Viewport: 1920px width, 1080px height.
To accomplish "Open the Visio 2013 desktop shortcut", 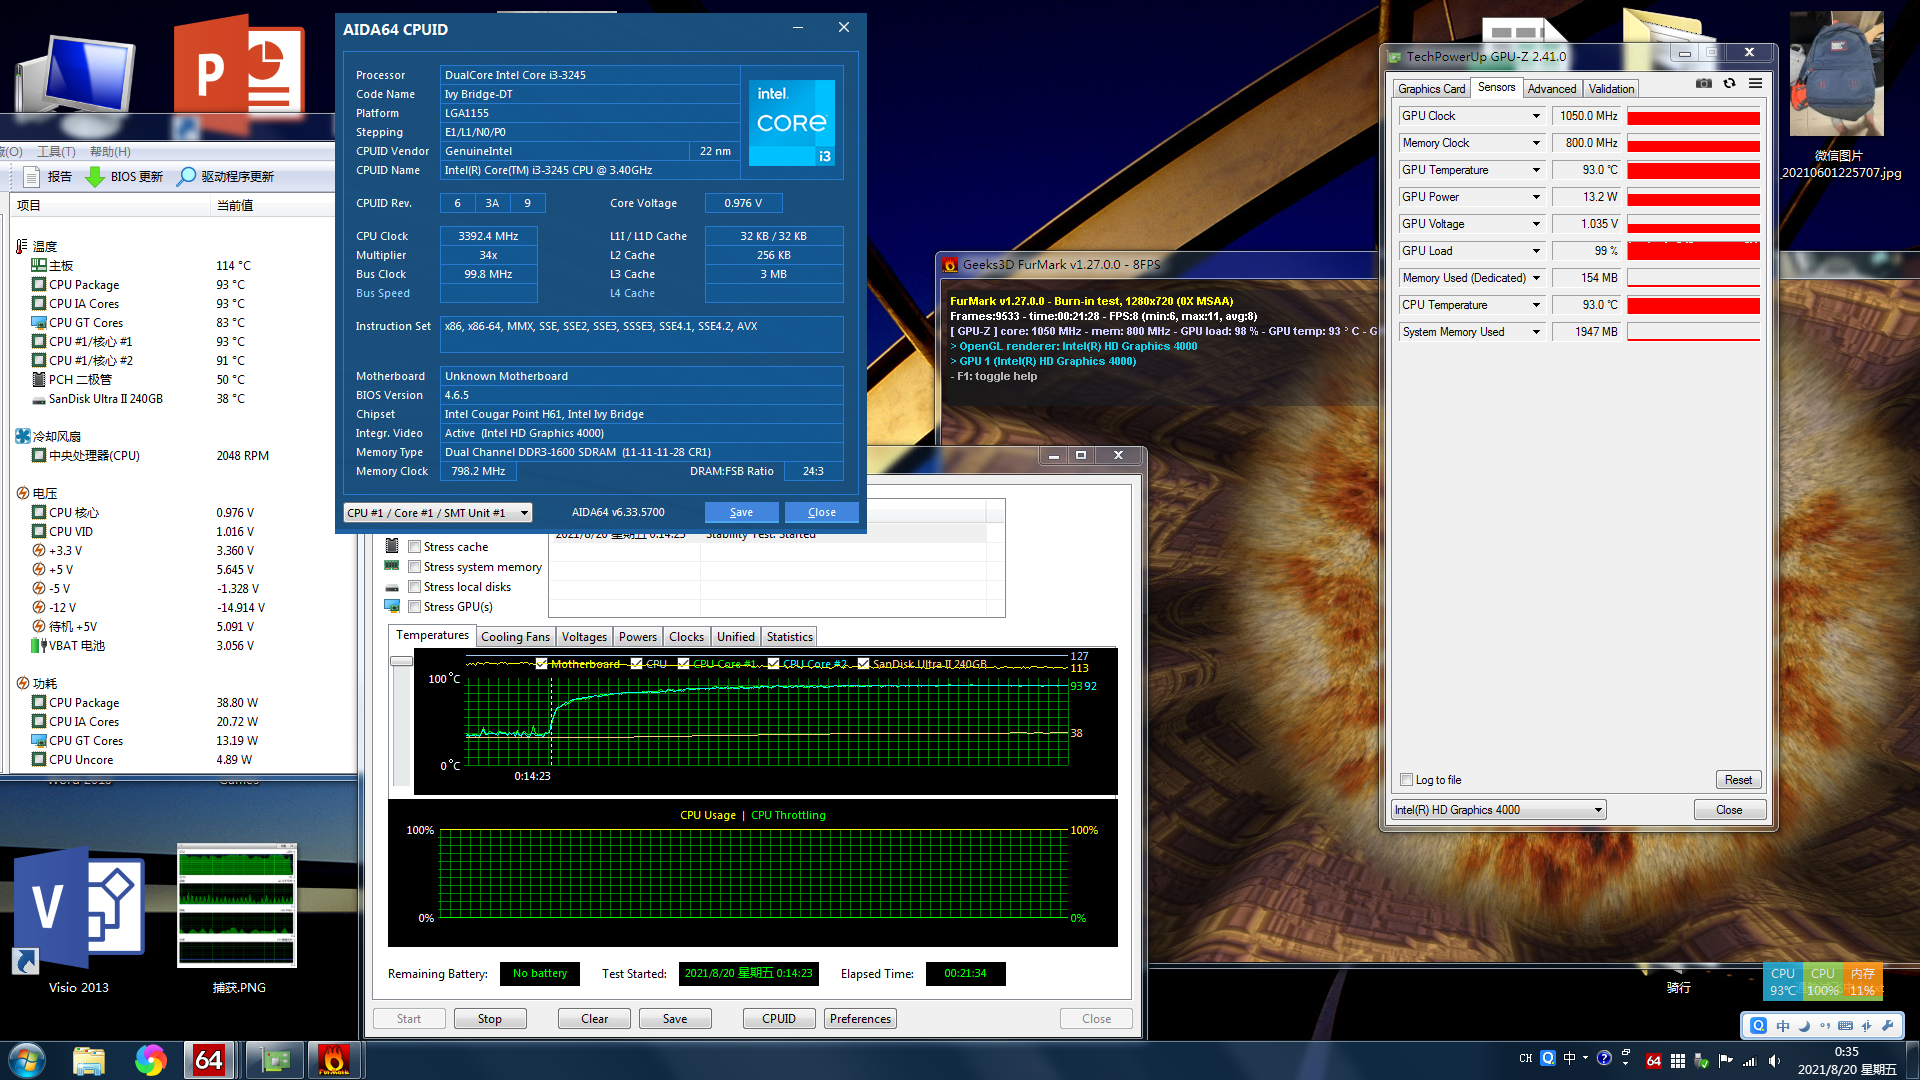I will 78,920.
